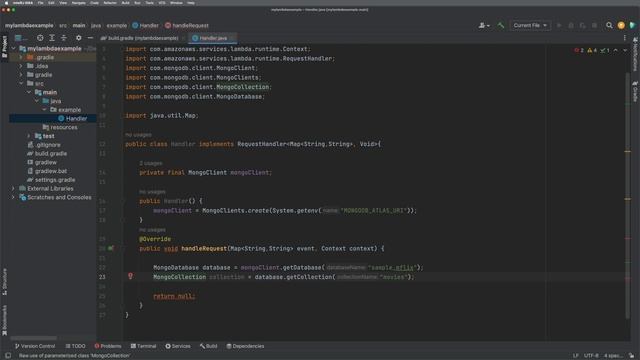Open Terminal tool window
The height and width of the screenshot is (360, 640).
point(143,346)
